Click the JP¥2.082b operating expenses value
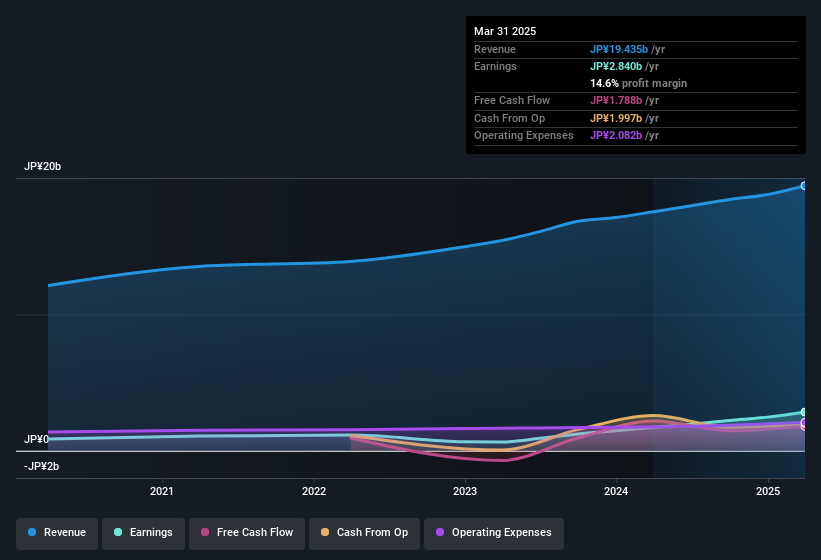Image resolution: width=821 pixels, height=560 pixels. [x=616, y=136]
